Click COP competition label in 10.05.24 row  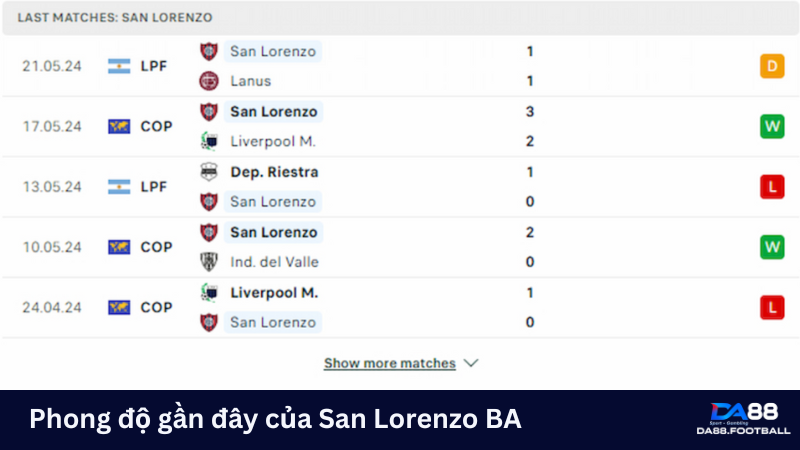[156, 246]
